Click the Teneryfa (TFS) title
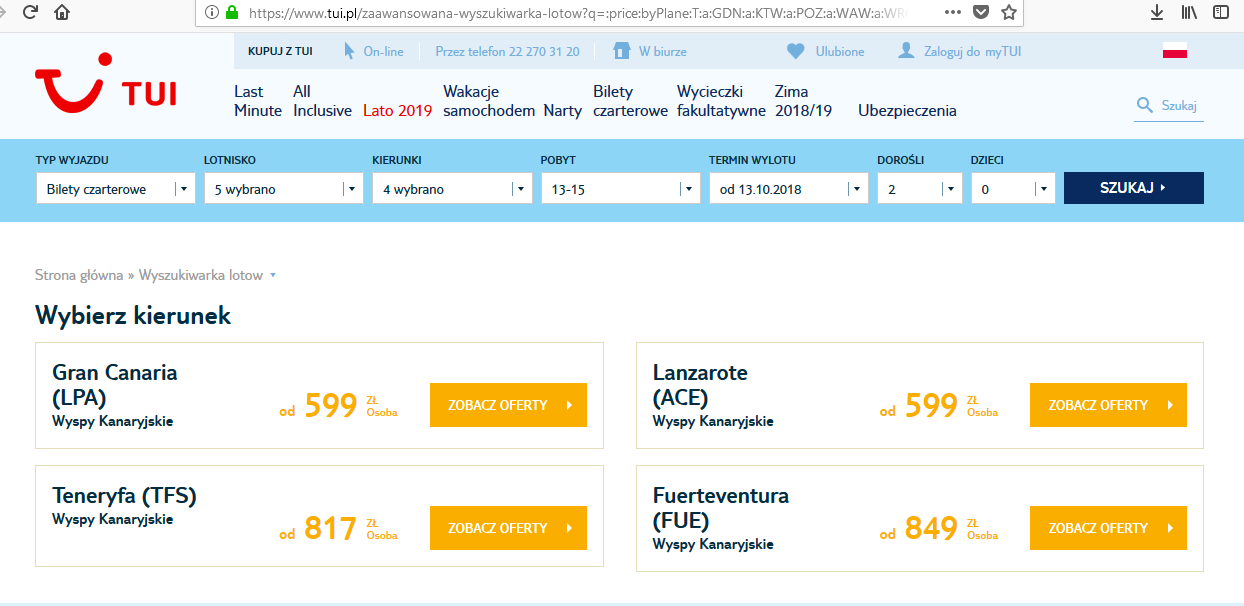The width and height of the screenshot is (1244, 606). pyautogui.click(x=124, y=496)
